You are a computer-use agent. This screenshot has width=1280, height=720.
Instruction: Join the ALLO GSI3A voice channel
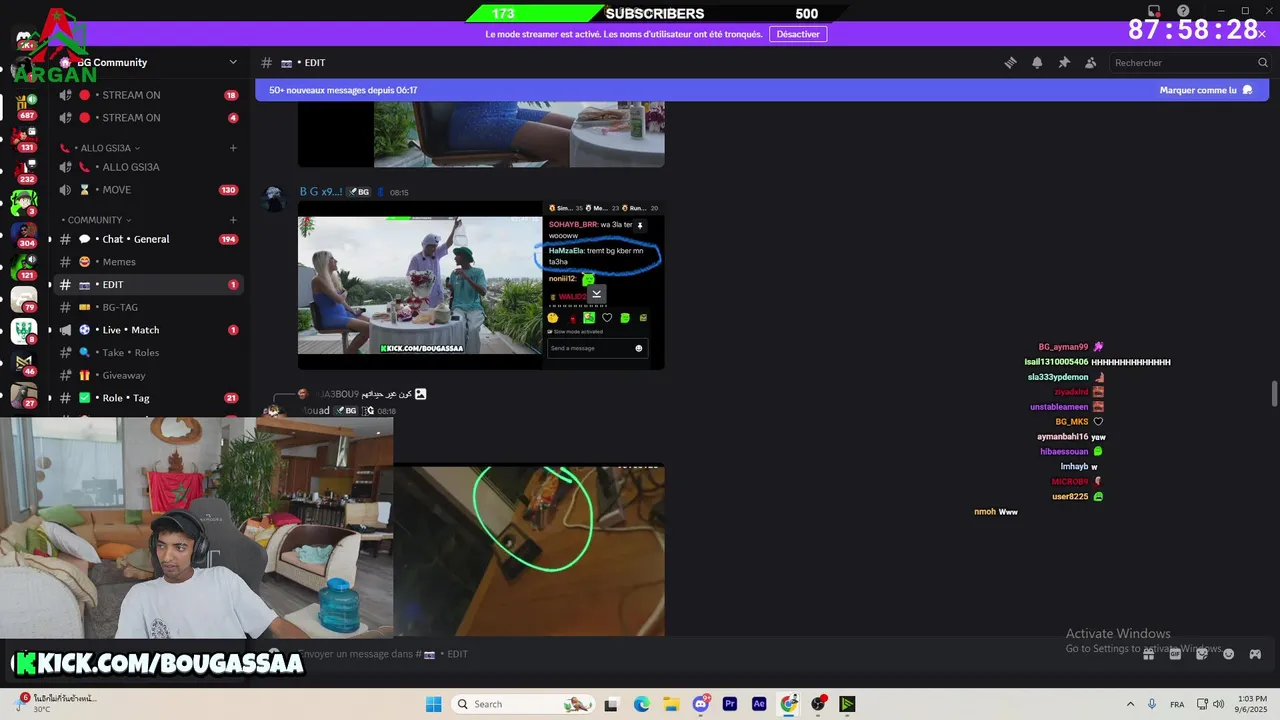pos(148,167)
